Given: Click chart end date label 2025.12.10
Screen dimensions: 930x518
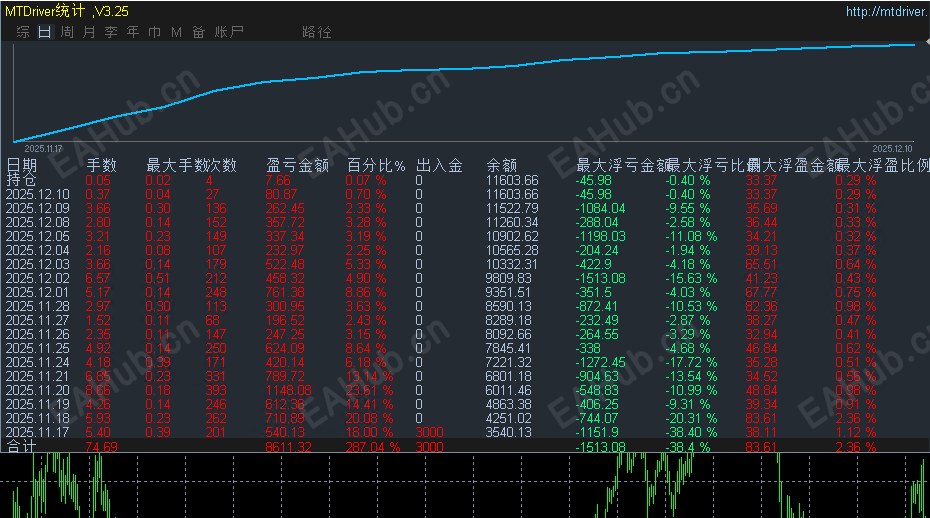Looking at the screenshot, I should (893, 149).
